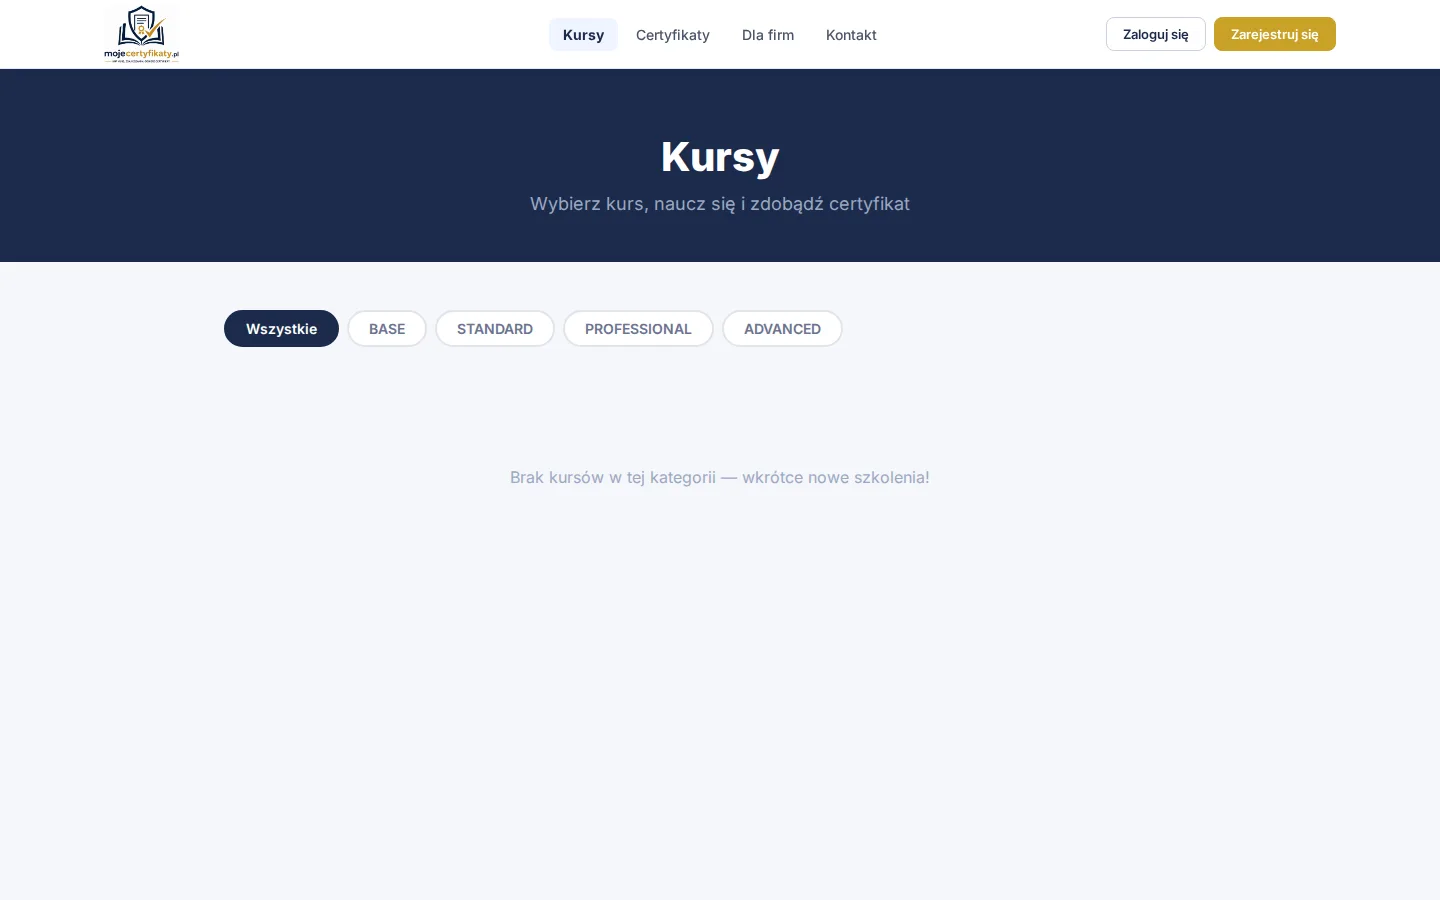The image size is (1440, 900).
Task: Filter courses by BASE
Action: coord(387,329)
